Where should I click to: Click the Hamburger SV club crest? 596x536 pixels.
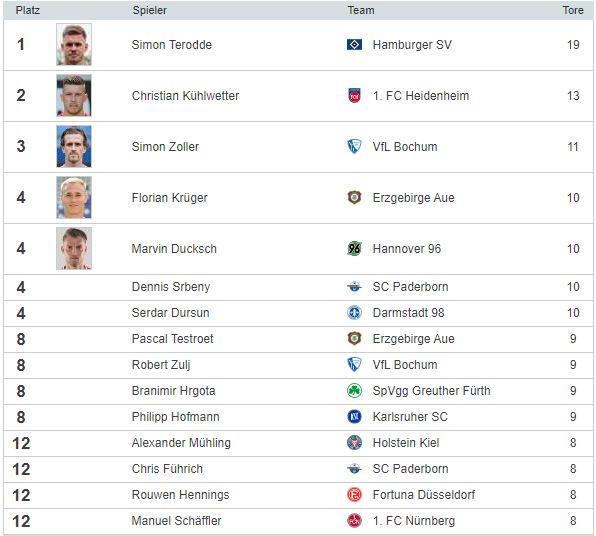tap(354, 44)
